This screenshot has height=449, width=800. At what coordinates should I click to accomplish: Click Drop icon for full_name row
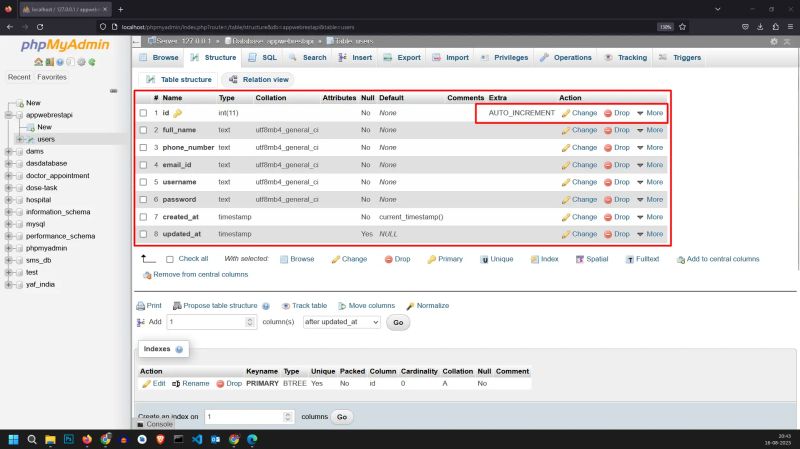(608, 131)
